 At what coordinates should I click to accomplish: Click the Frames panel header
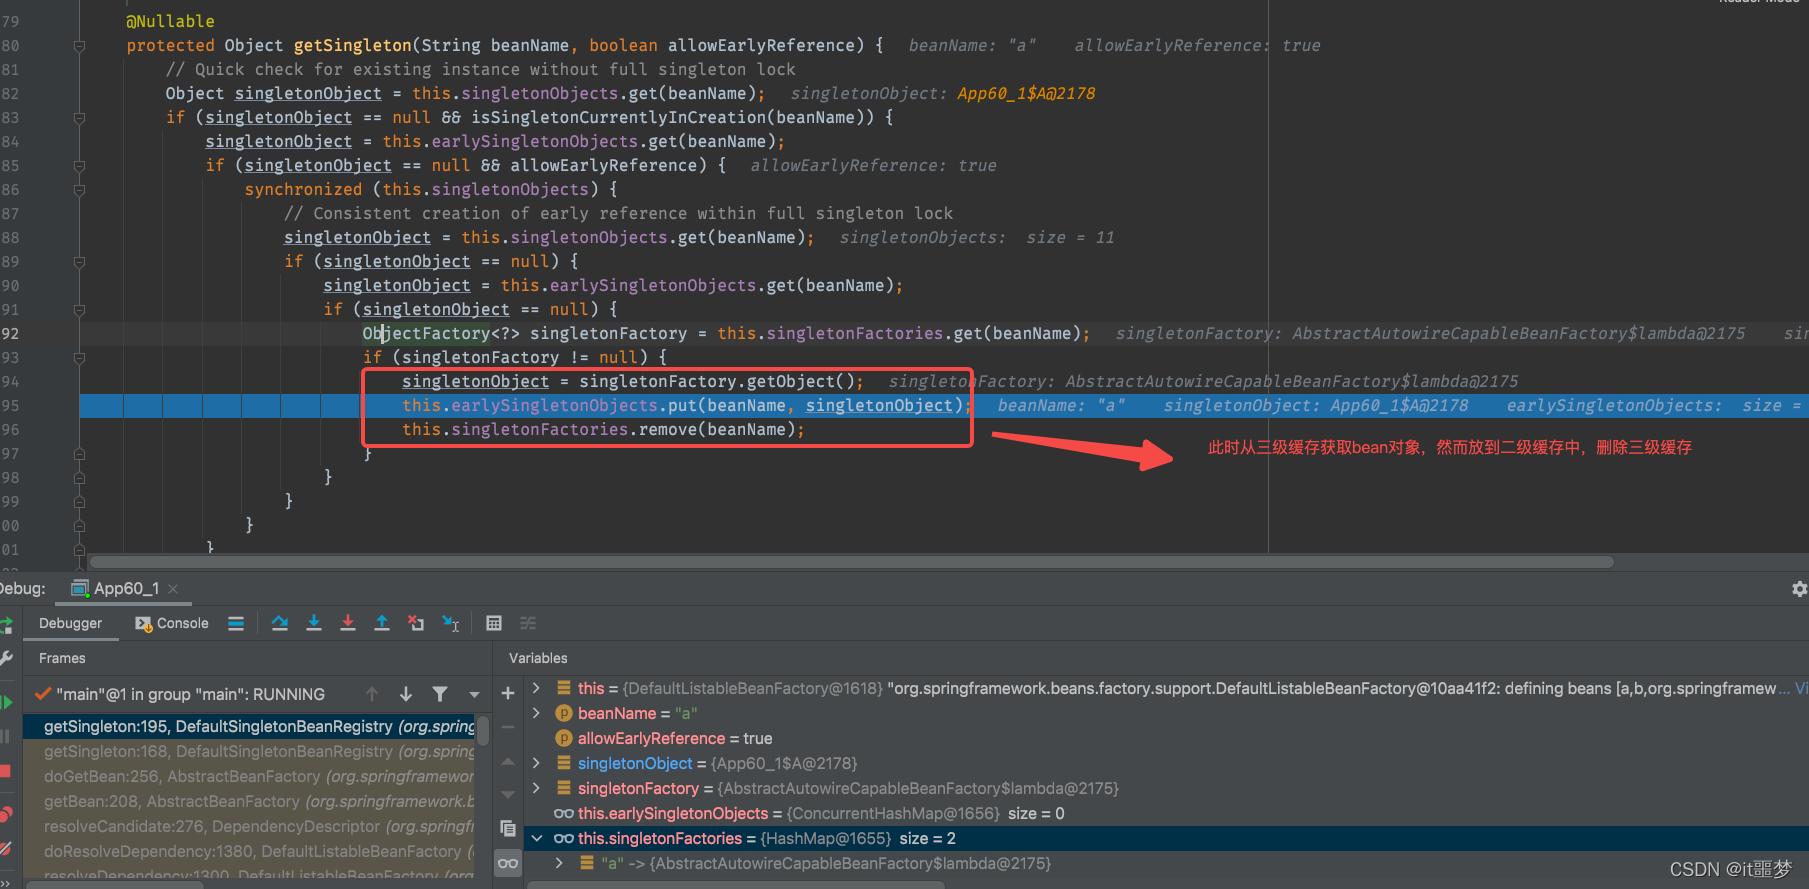pyautogui.click(x=62, y=658)
